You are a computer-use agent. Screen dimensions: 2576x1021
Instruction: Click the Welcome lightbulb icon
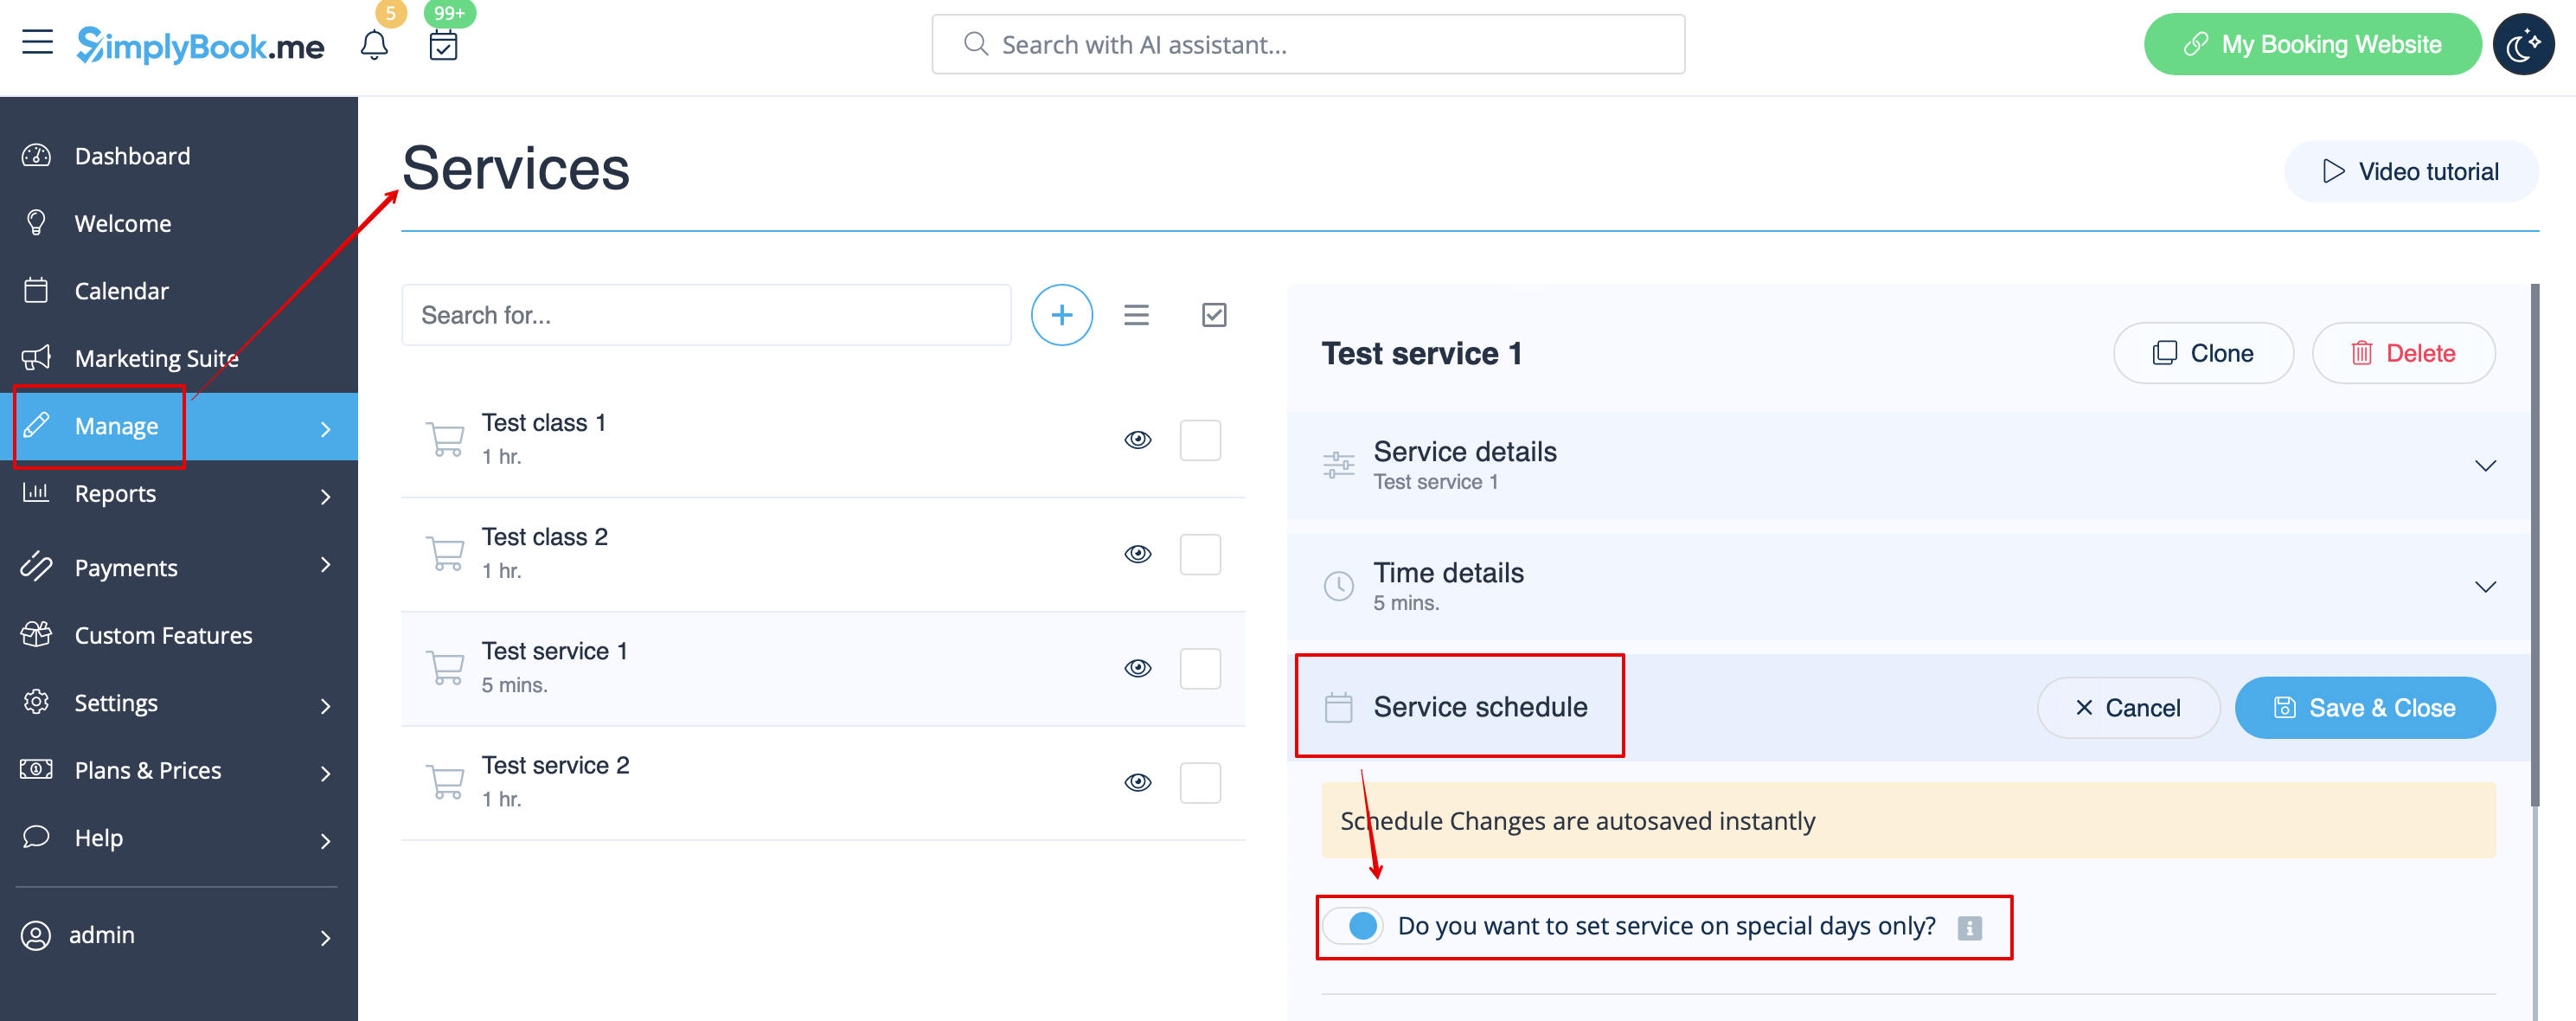coord(36,222)
